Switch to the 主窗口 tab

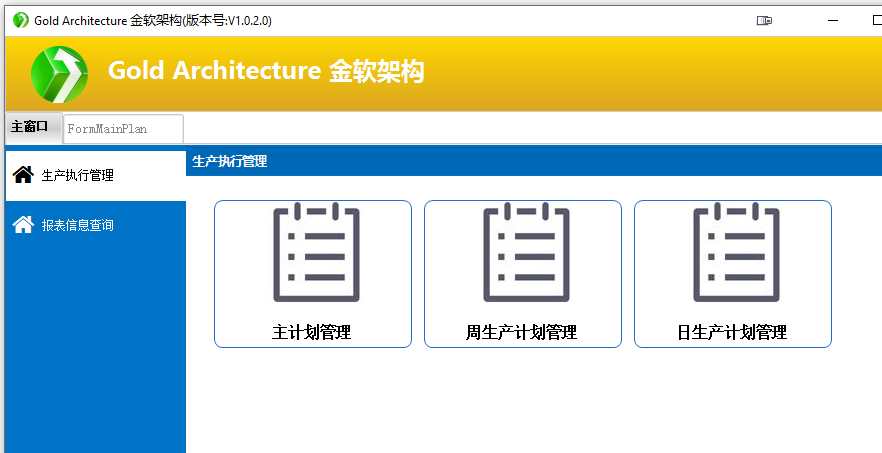coord(34,127)
